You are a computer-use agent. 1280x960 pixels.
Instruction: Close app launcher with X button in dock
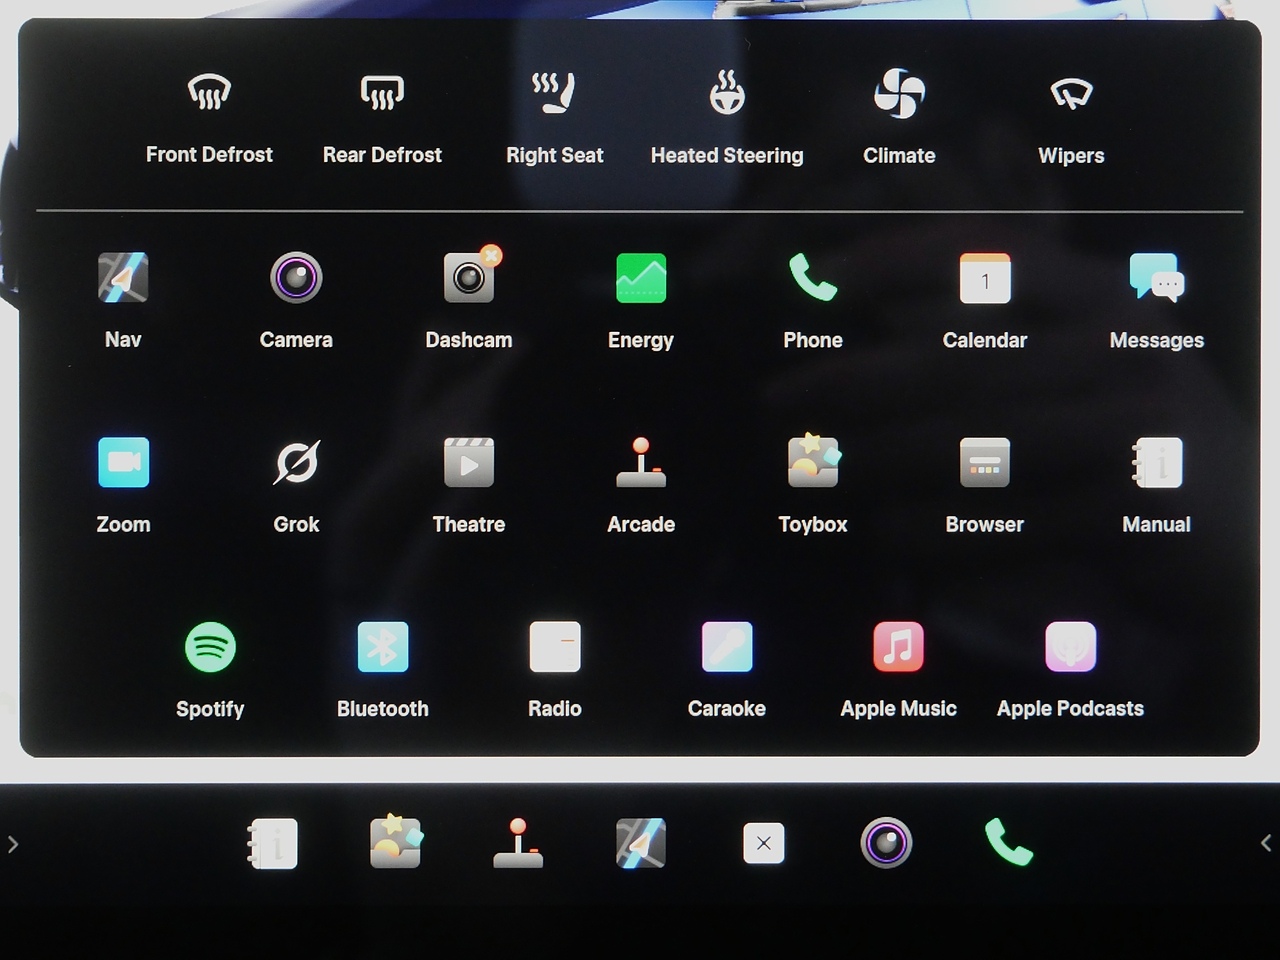tap(763, 843)
